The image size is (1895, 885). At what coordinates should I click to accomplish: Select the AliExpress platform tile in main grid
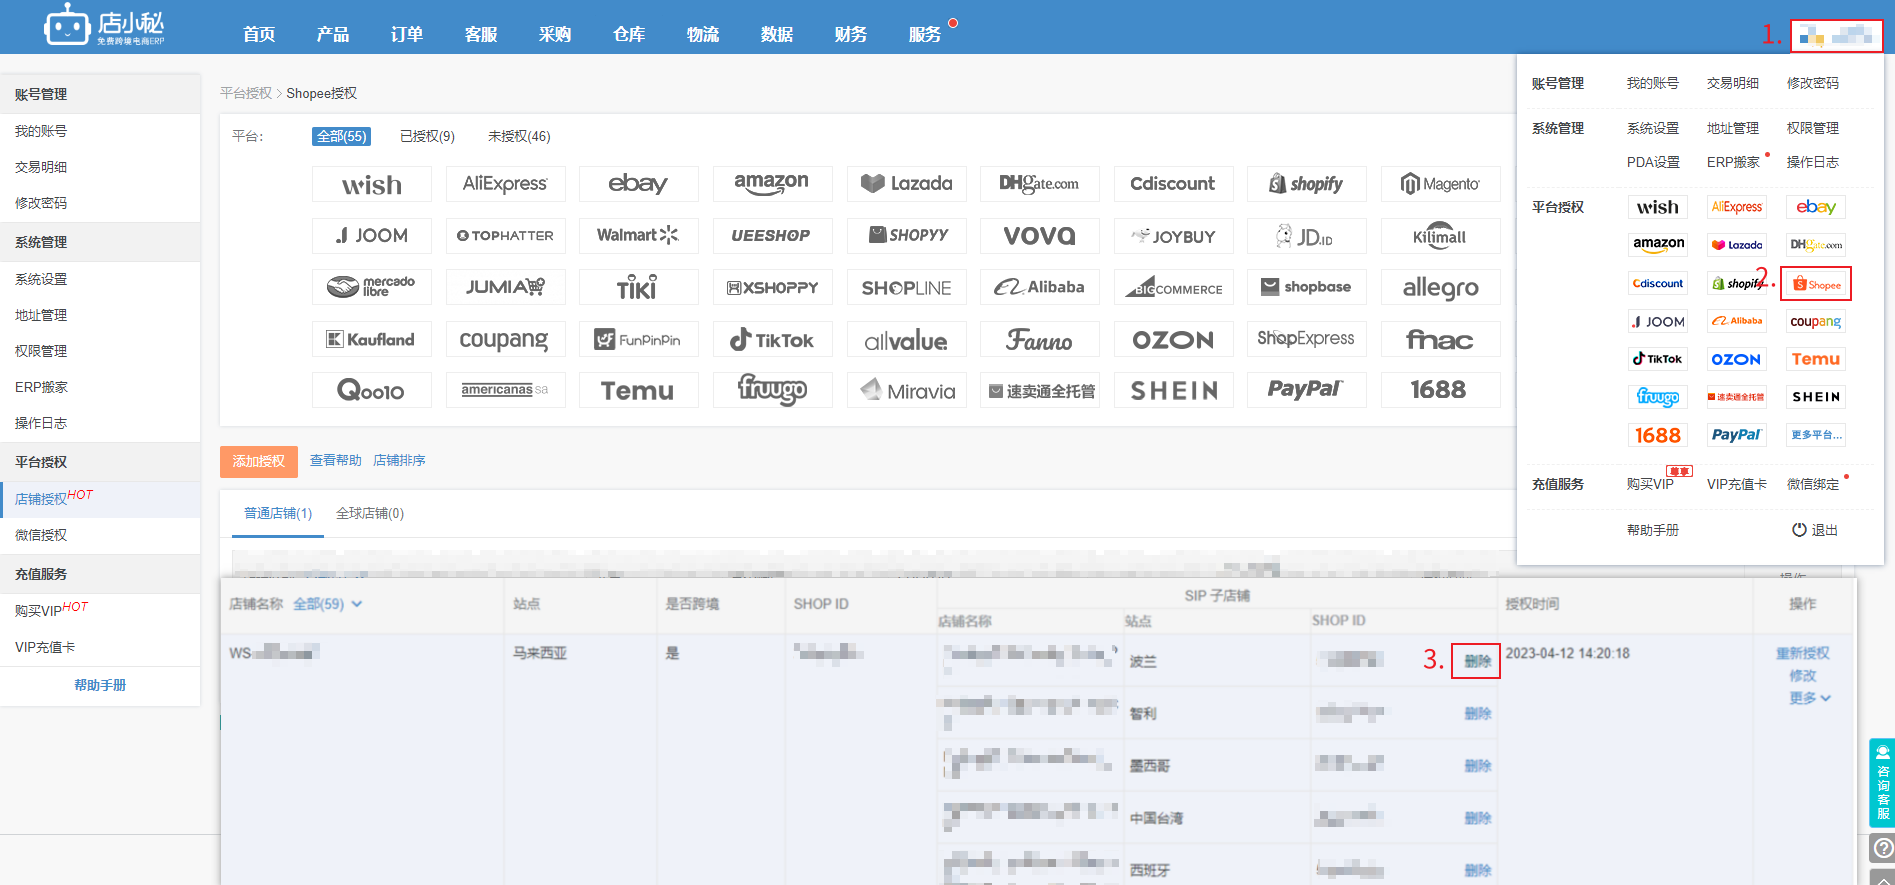coord(505,184)
